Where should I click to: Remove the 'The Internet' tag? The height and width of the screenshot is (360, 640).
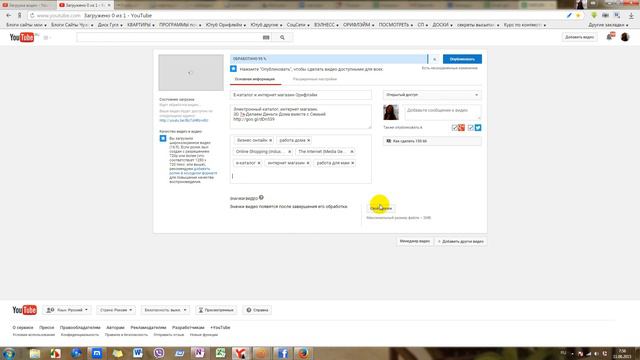tap(352, 152)
